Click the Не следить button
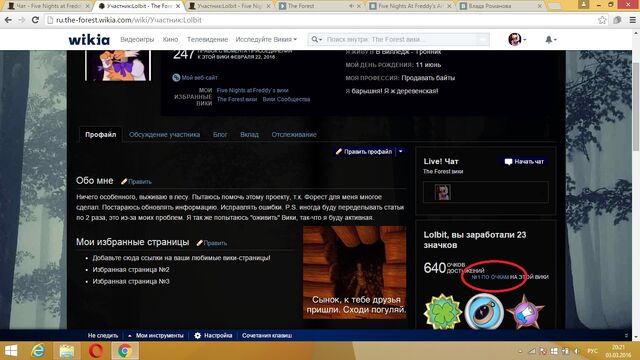 [103, 336]
